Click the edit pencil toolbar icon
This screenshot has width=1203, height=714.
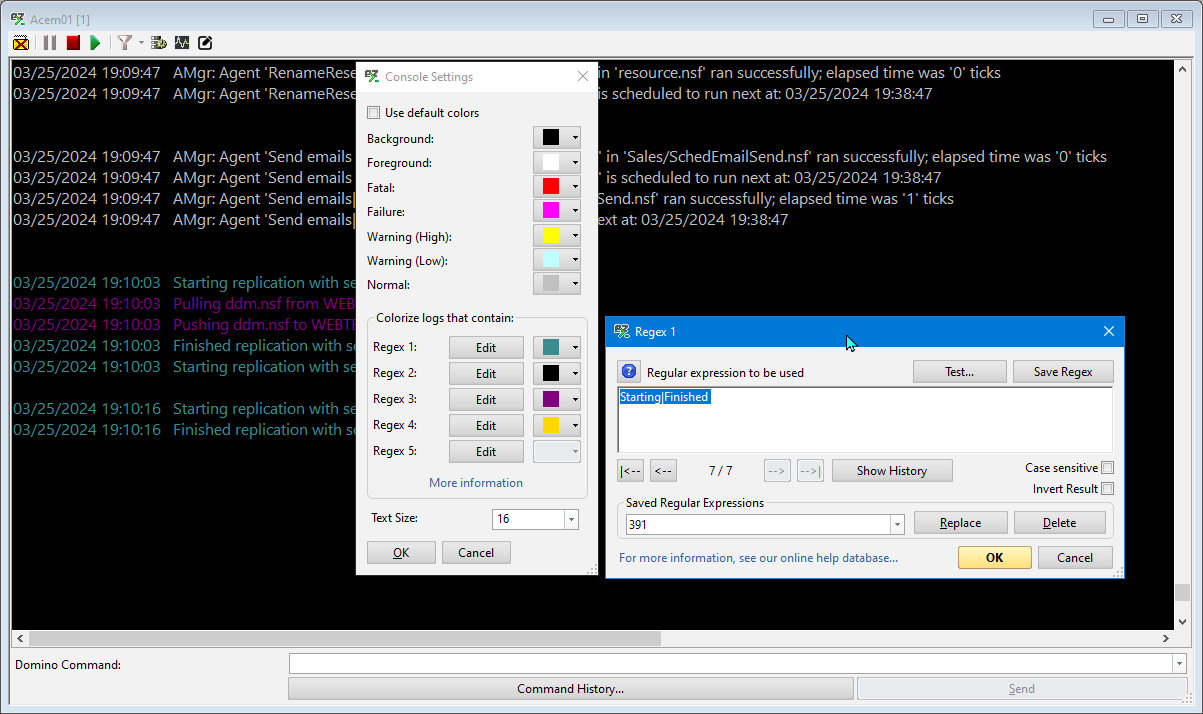[x=205, y=43]
